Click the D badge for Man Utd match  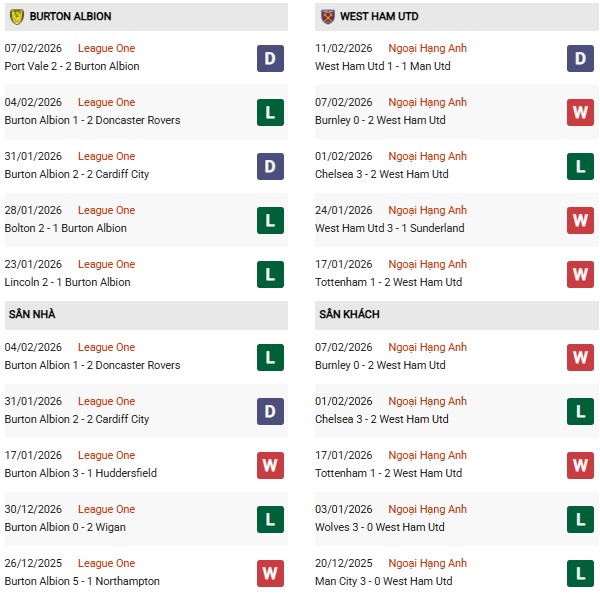click(580, 58)
